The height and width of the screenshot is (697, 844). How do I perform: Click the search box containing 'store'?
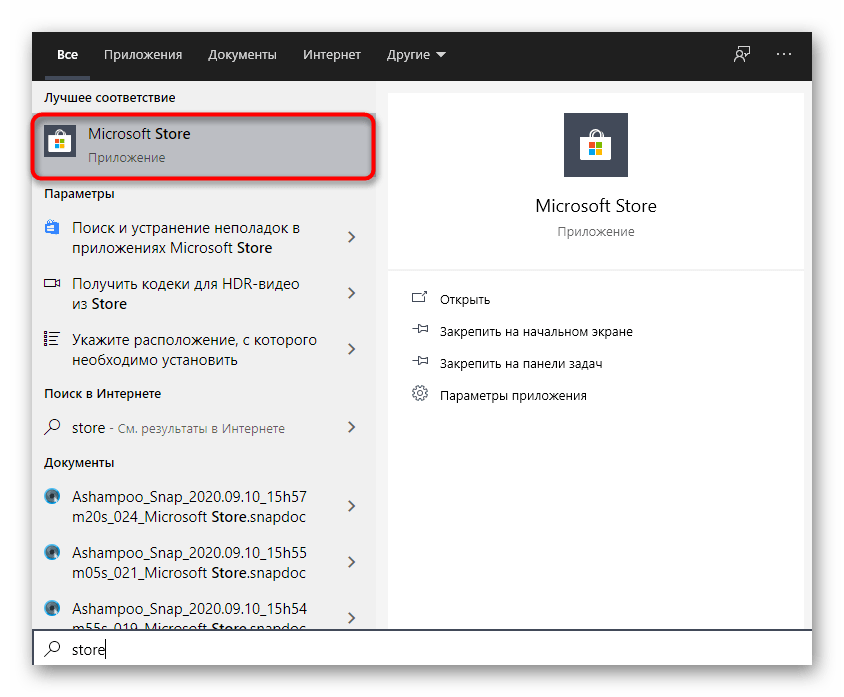[x=420, y=649]
